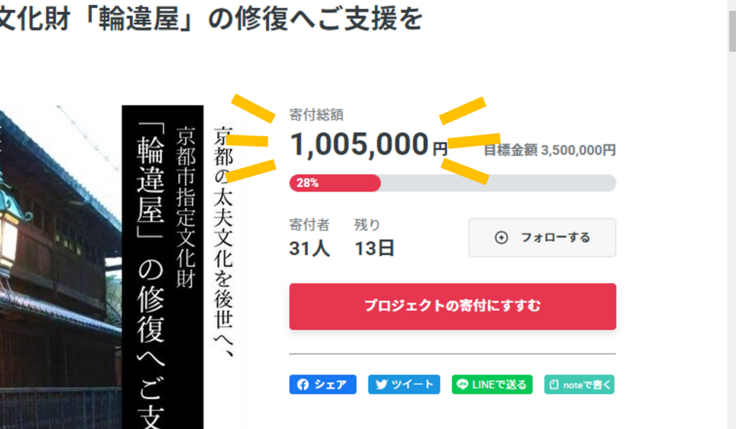Click the vertical 京都の太夫文化を後世へ text

224,240
